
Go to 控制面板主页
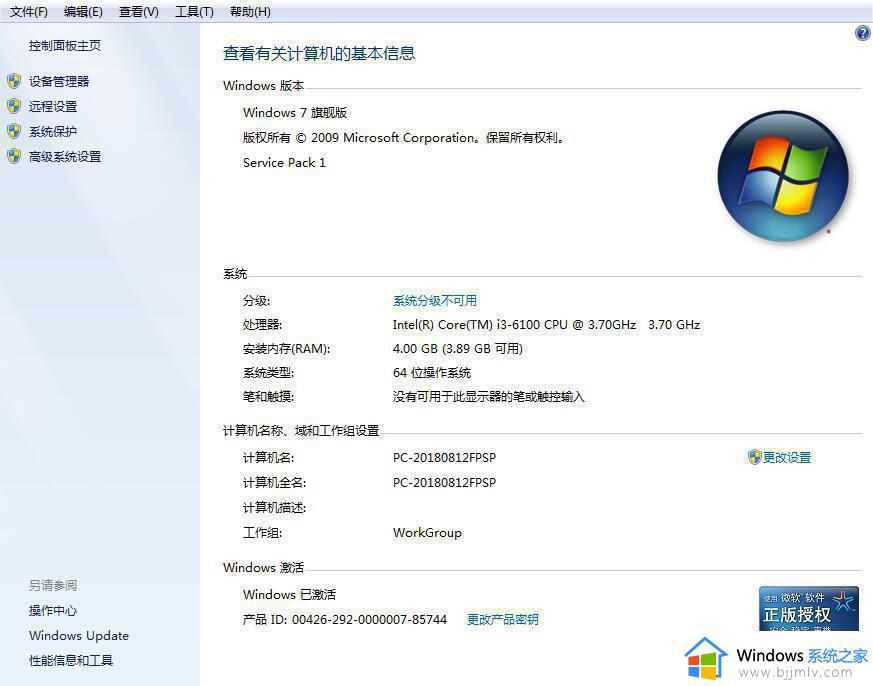coord(65,46)
